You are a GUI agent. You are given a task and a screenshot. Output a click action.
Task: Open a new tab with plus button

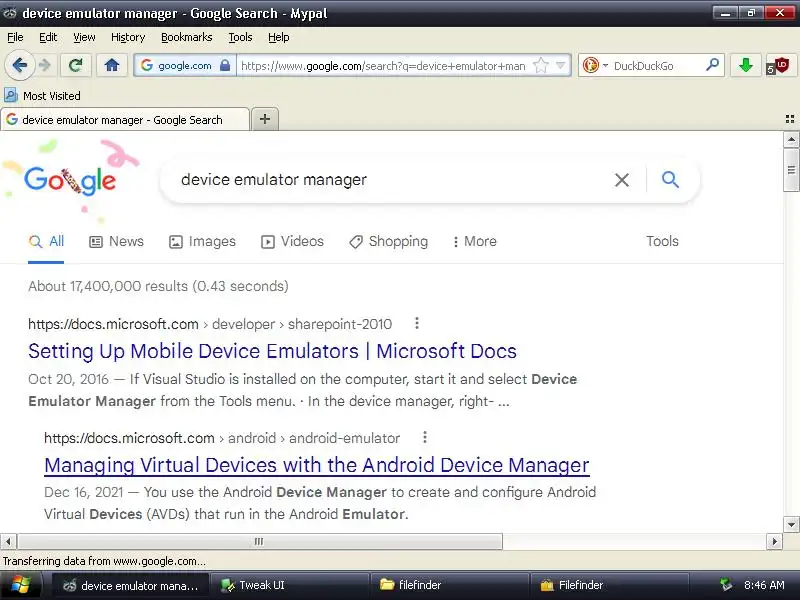tap(265, 119)
